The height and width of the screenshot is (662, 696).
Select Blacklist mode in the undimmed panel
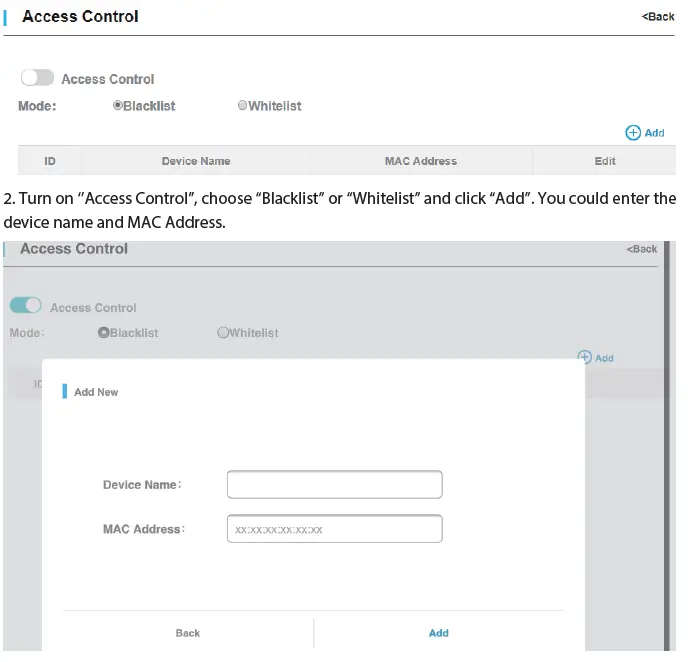tap(118, 105)
